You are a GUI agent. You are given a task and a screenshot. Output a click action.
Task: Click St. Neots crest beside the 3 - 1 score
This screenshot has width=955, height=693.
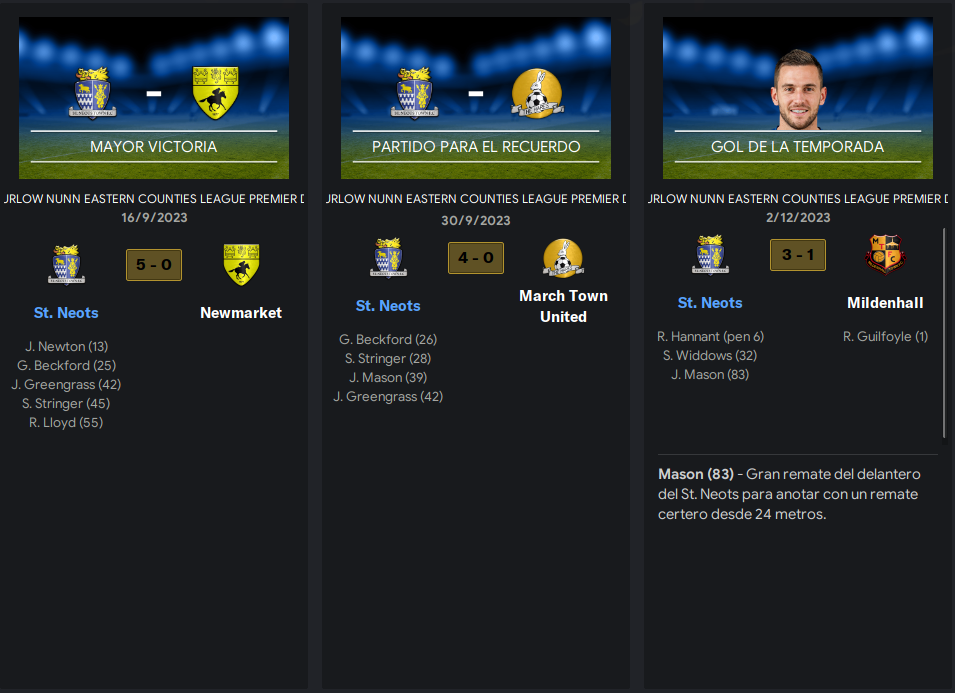pos(710,255)
